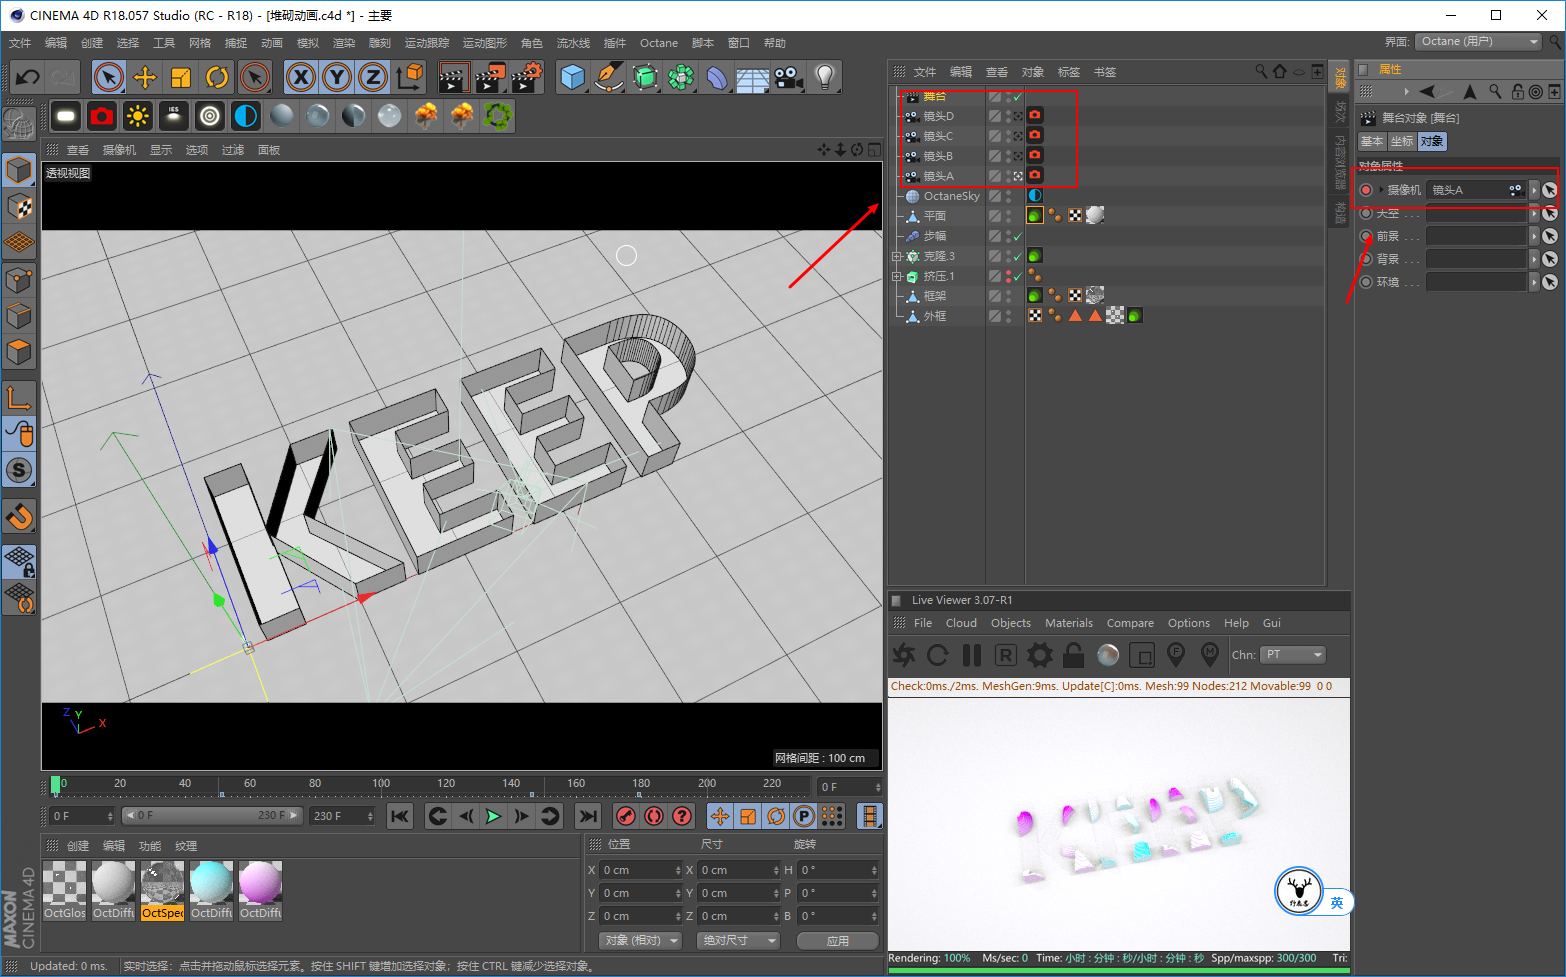Viewport: 1566px width, 977px height.
Task: Click the 应用 apply button
Action: point(838,941)
